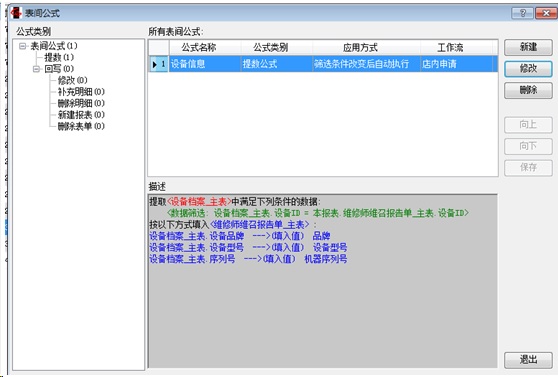The width and height of the screenshot is (558, 377).
Task: Select the 补充明细 (0) tree item
Action: tap(81, 91)
